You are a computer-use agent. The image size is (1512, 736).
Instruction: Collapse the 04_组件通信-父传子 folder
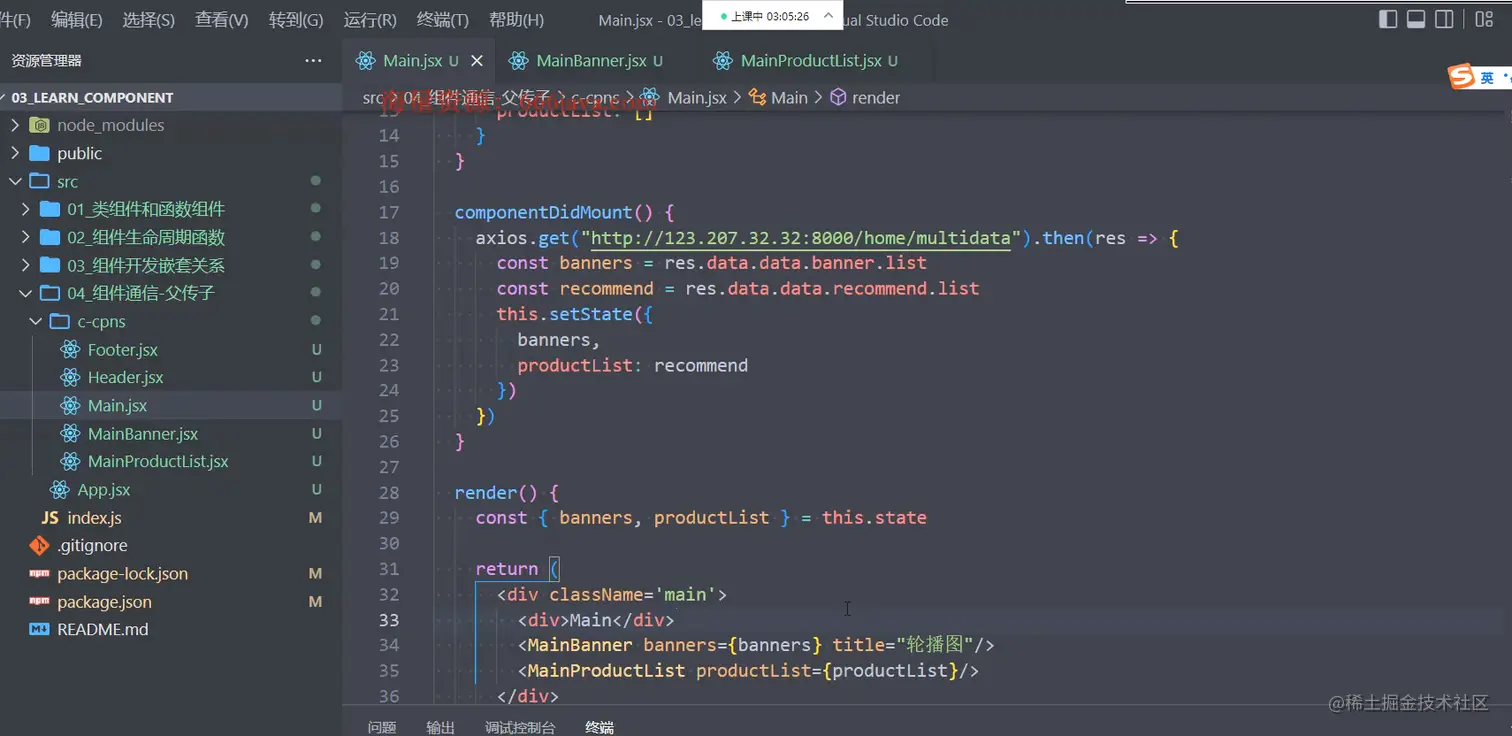coord(27,294)
